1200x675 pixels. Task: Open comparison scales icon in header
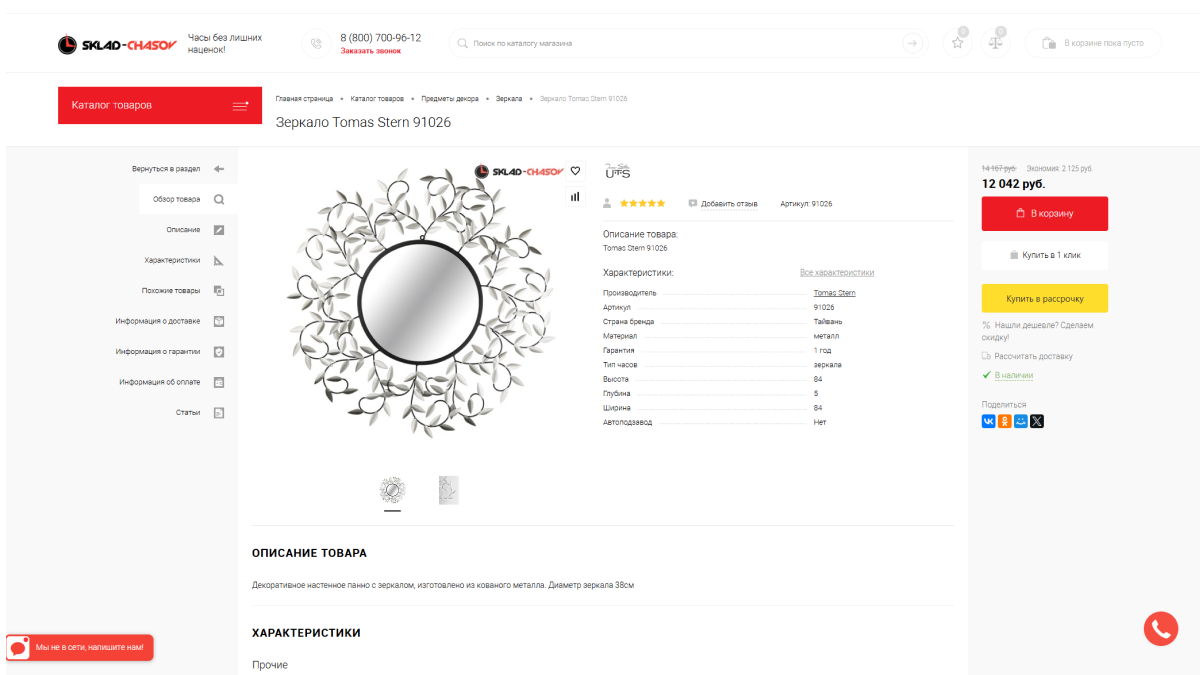(x=995, y=43)
